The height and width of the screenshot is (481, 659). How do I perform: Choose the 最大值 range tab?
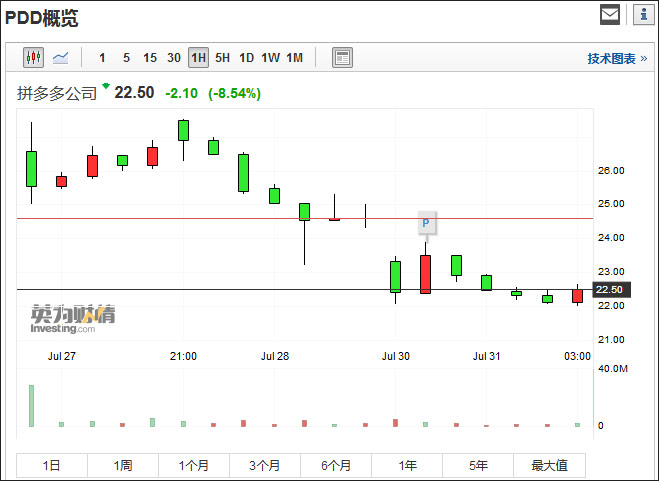pos(549,465)
